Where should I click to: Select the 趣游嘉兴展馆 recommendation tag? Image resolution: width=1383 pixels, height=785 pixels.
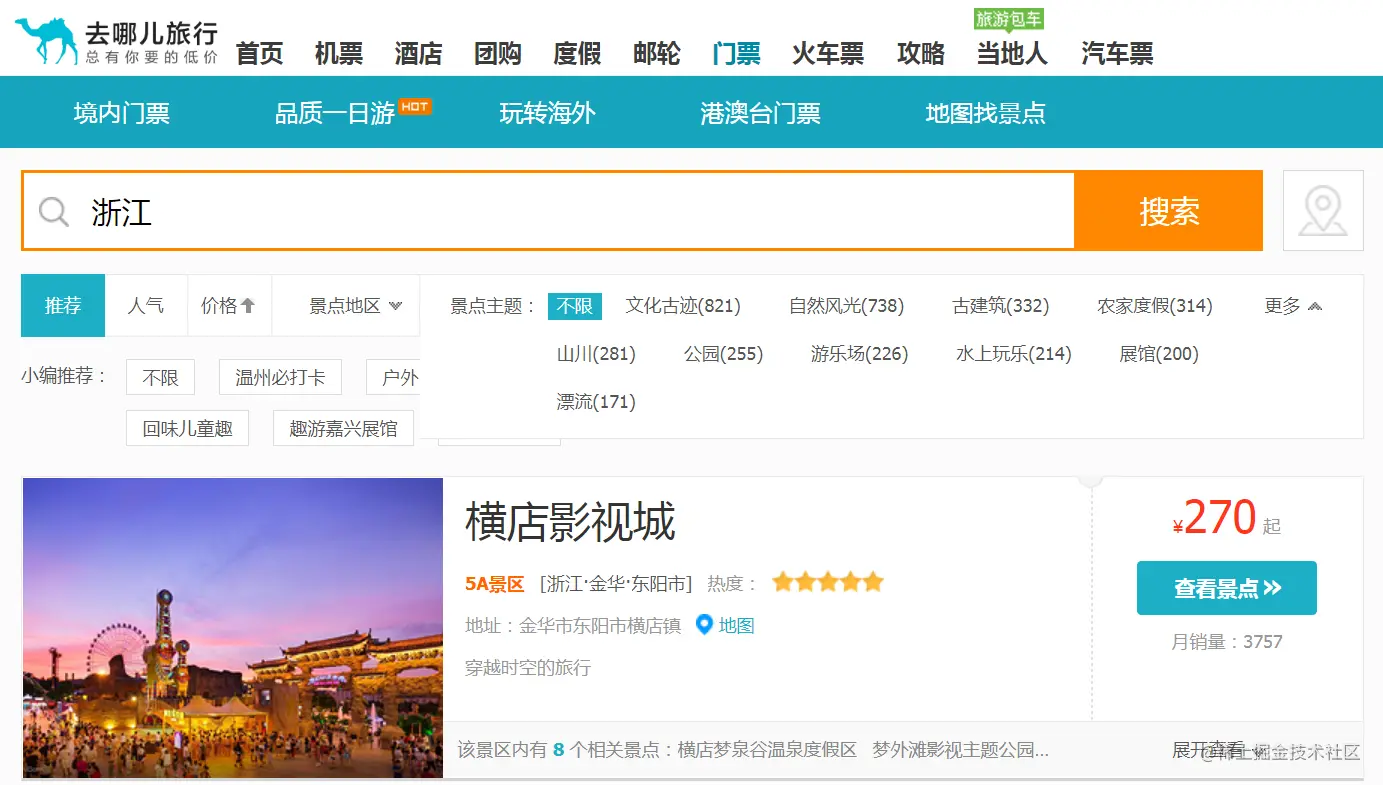coord(343,428)
